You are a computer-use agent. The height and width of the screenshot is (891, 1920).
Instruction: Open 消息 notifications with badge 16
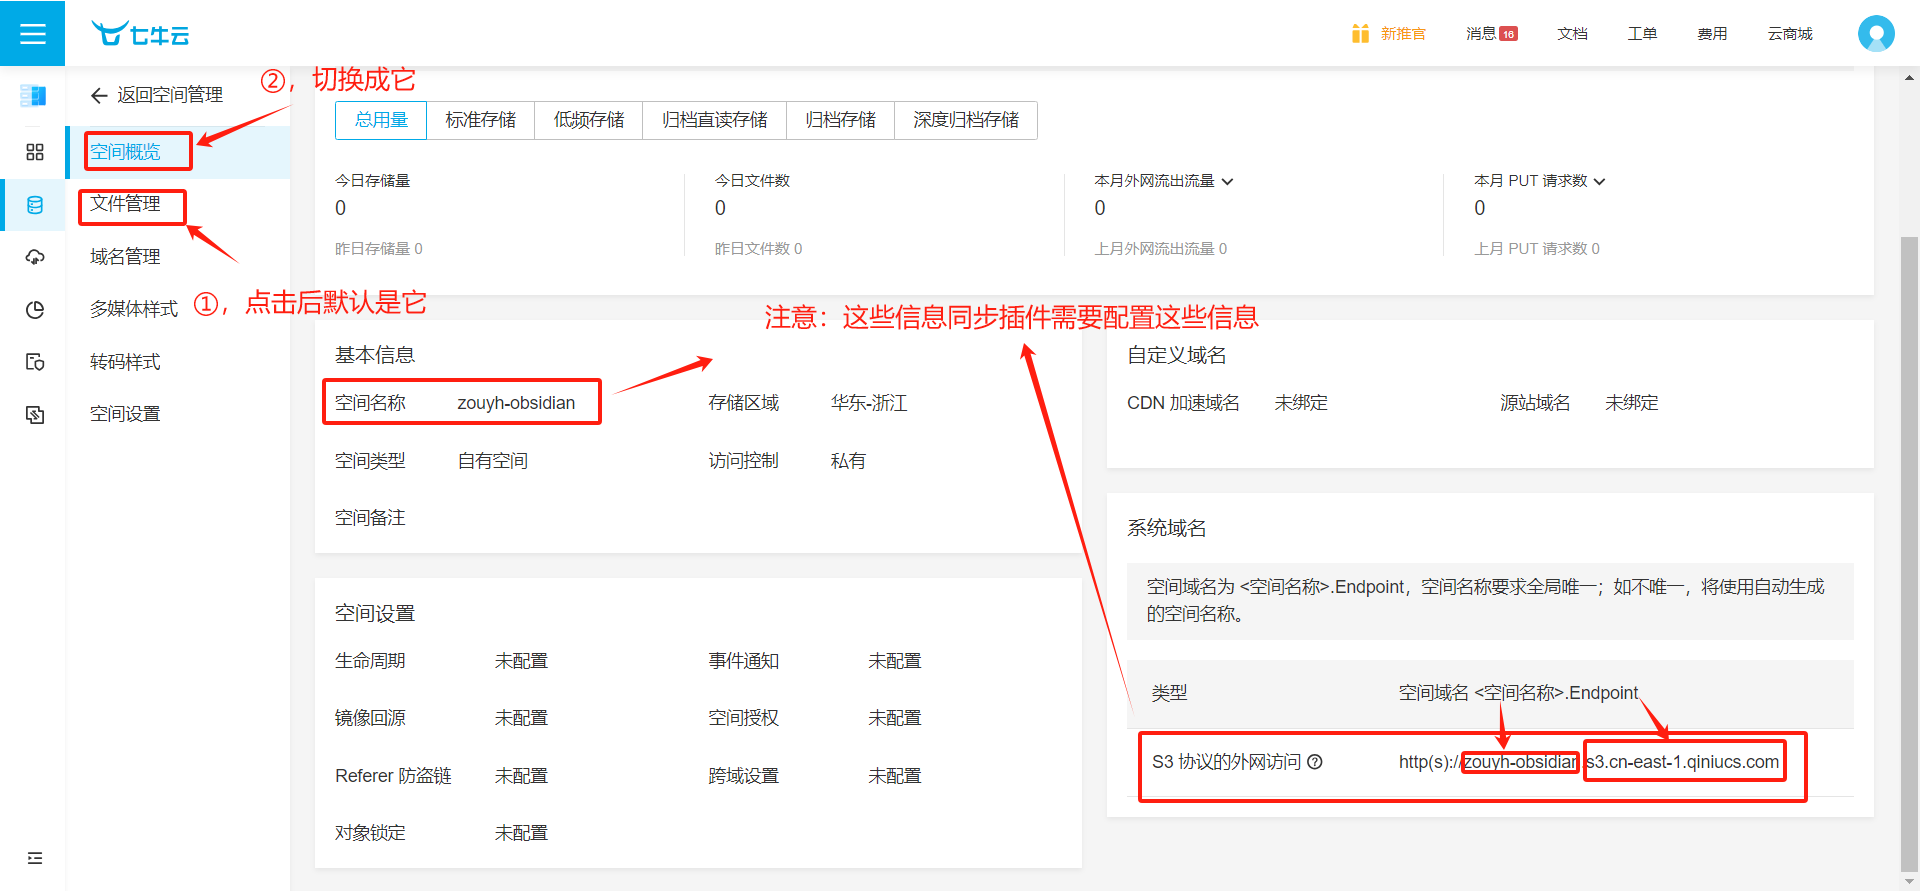click(1491, 34)
